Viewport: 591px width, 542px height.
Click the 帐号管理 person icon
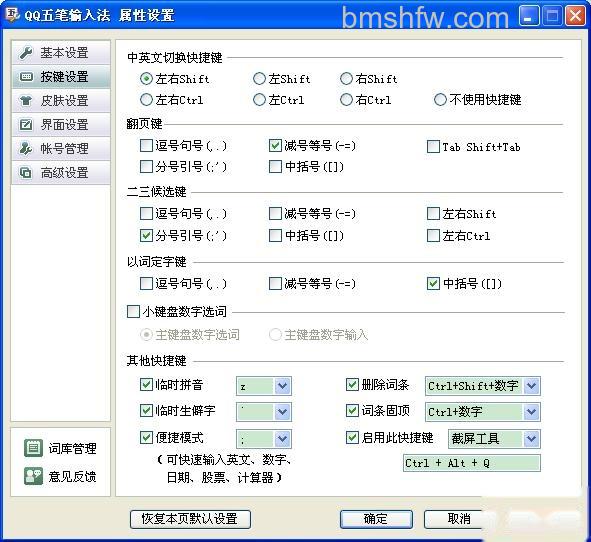click(x=26, y=148)
